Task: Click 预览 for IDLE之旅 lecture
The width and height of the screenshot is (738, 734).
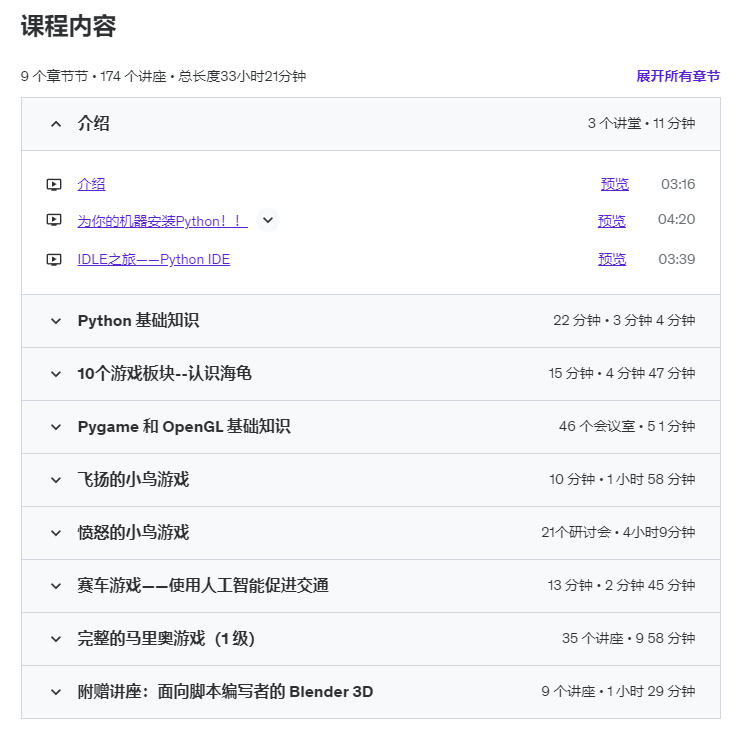Action: tap(612, 259)
